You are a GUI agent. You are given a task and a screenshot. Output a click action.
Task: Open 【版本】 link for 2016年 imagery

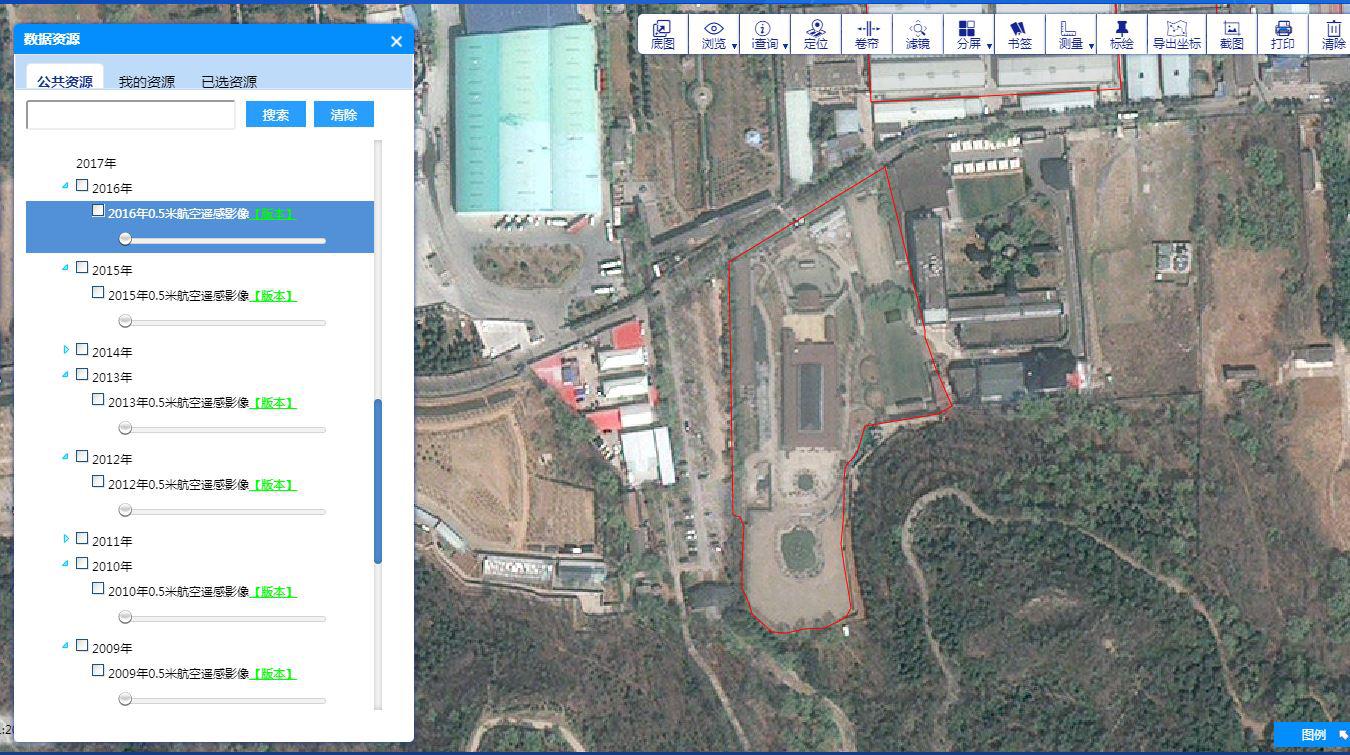pos(273,214)
